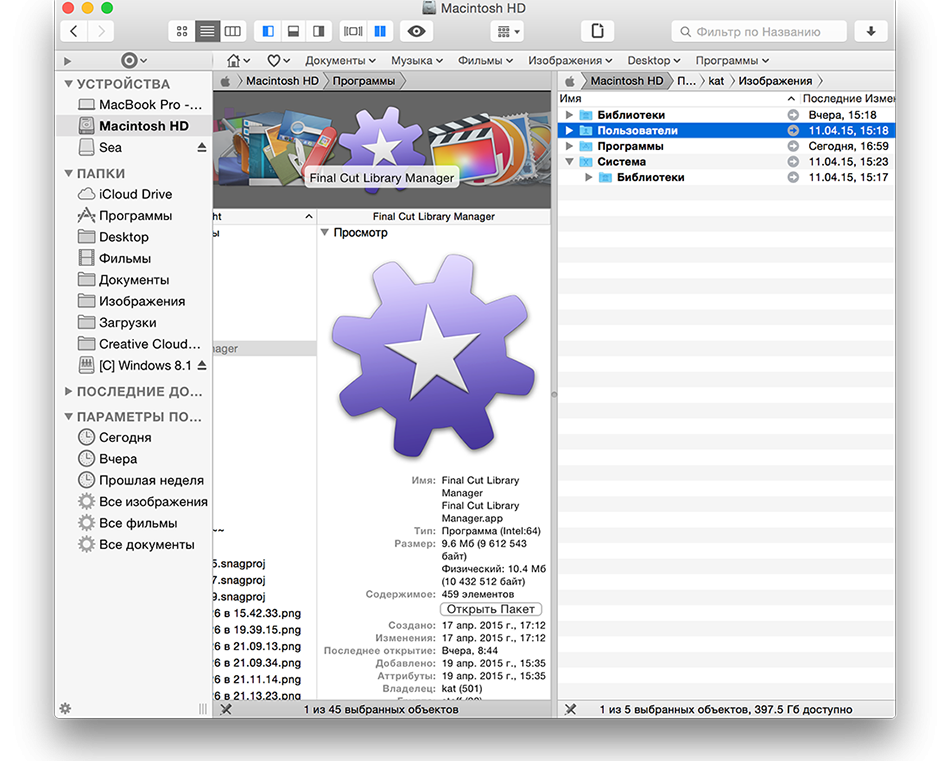Open the heart favorites dropdown

coord(279,61)
